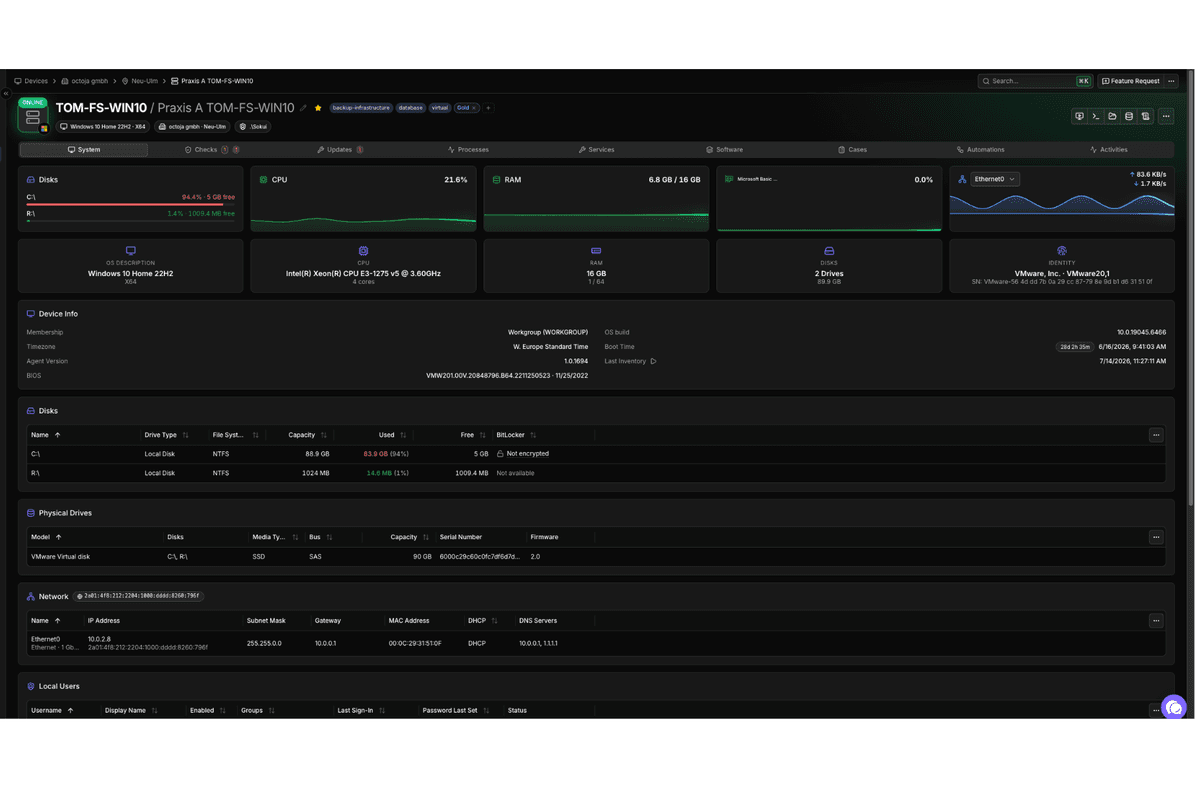Toggle the favorite star for TOM-FS-WIN10
This screenshot has height=801, width=1200.
pyautogui.click(x=318, y=108)
